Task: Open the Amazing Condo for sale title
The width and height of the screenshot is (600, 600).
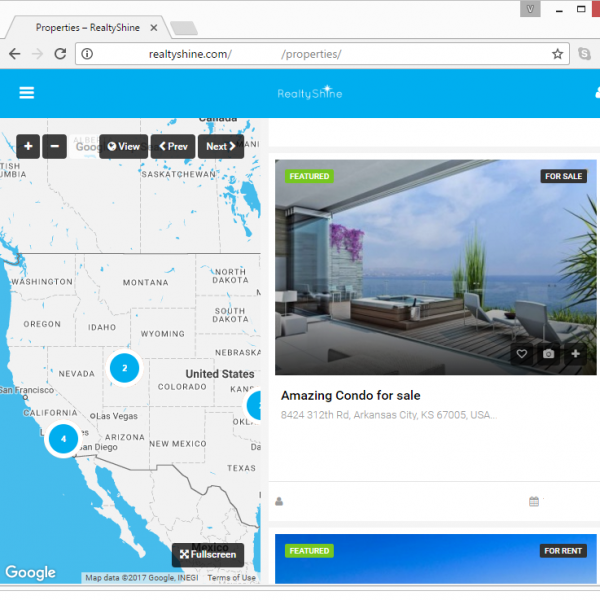Action: [x=351, y=395]
